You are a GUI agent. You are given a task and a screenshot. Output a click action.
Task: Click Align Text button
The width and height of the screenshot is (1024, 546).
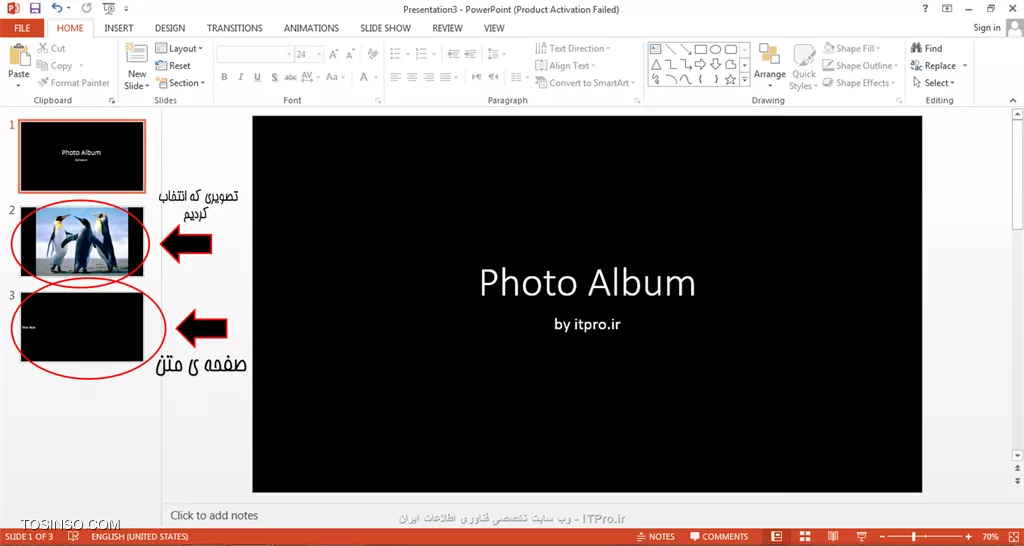tap(566, 65)
